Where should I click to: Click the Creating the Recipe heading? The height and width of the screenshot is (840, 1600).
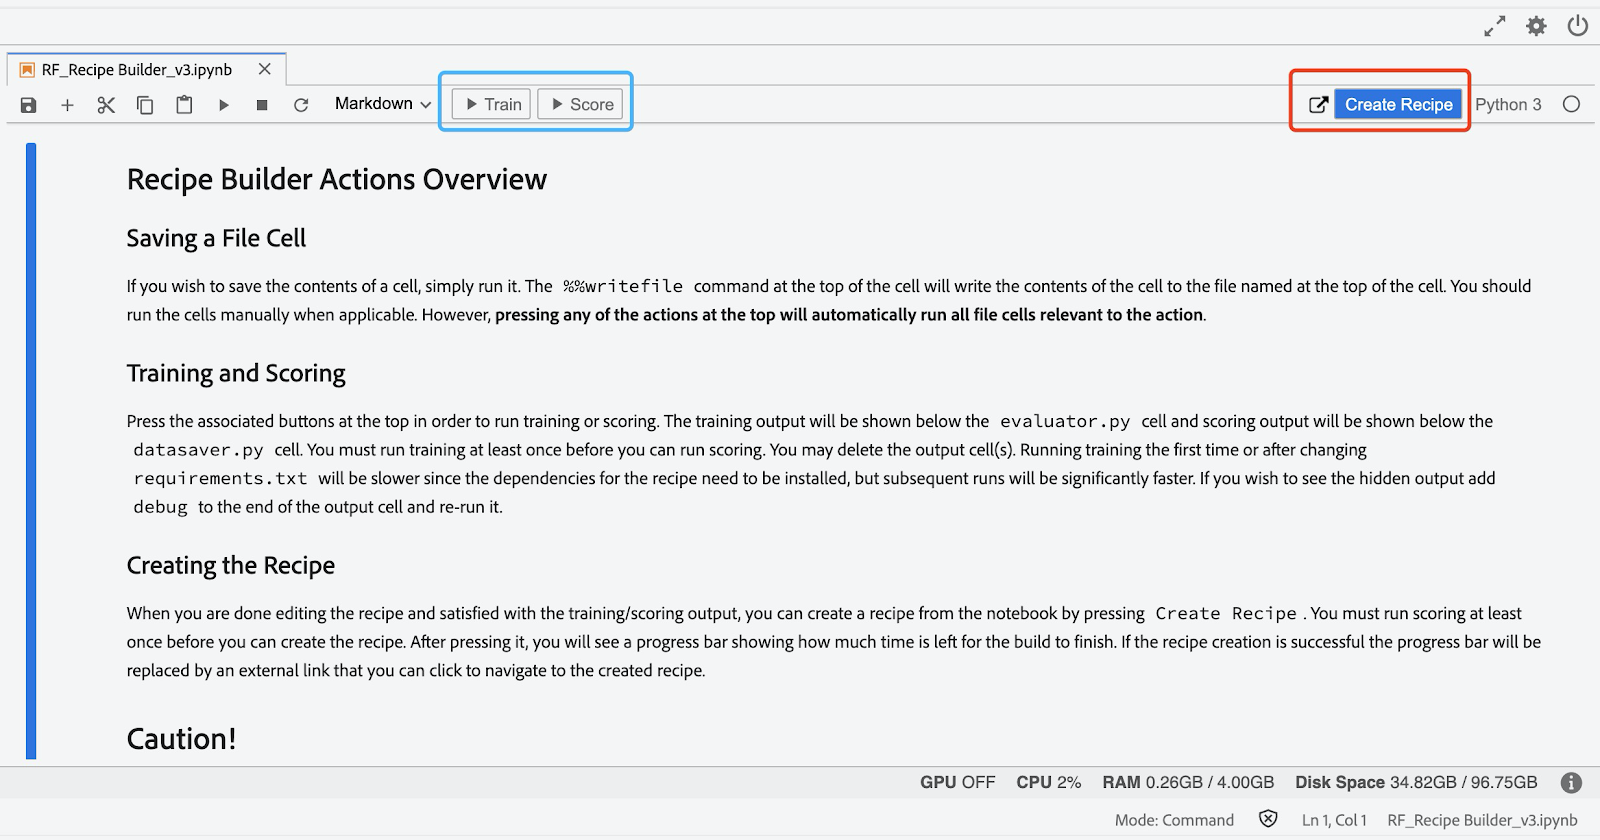pyautogui.click(x=230, y=565)
